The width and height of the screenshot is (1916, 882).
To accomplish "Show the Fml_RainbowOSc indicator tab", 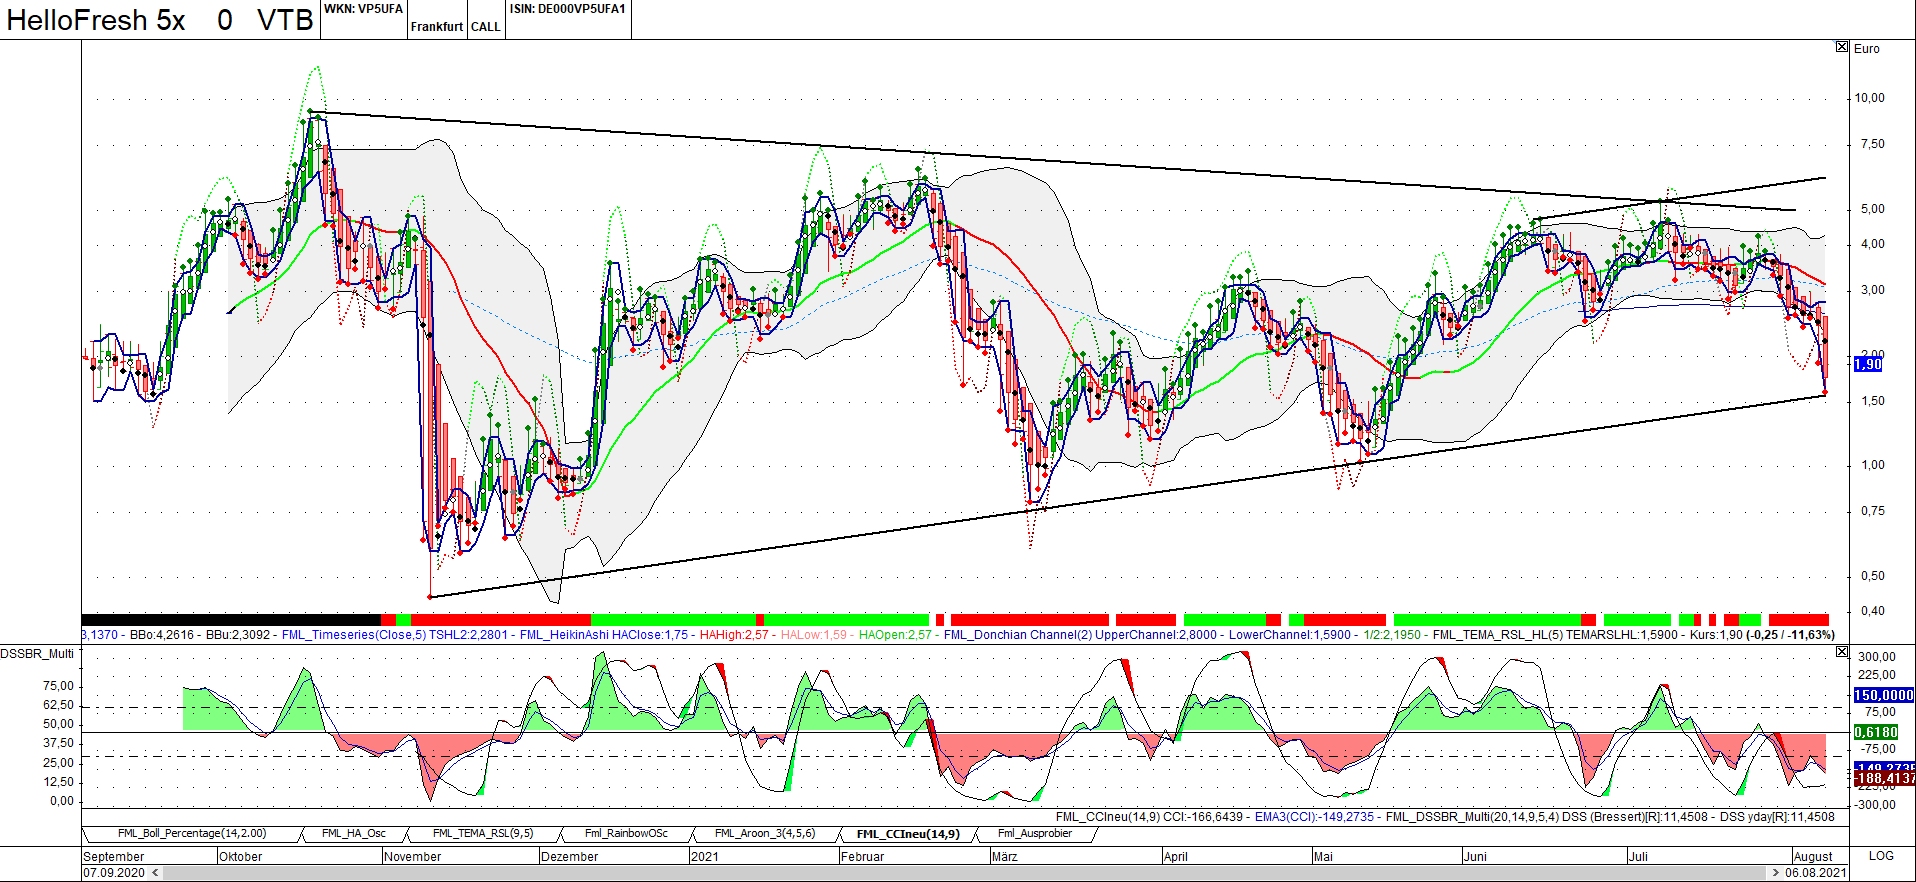I will 626,833.
